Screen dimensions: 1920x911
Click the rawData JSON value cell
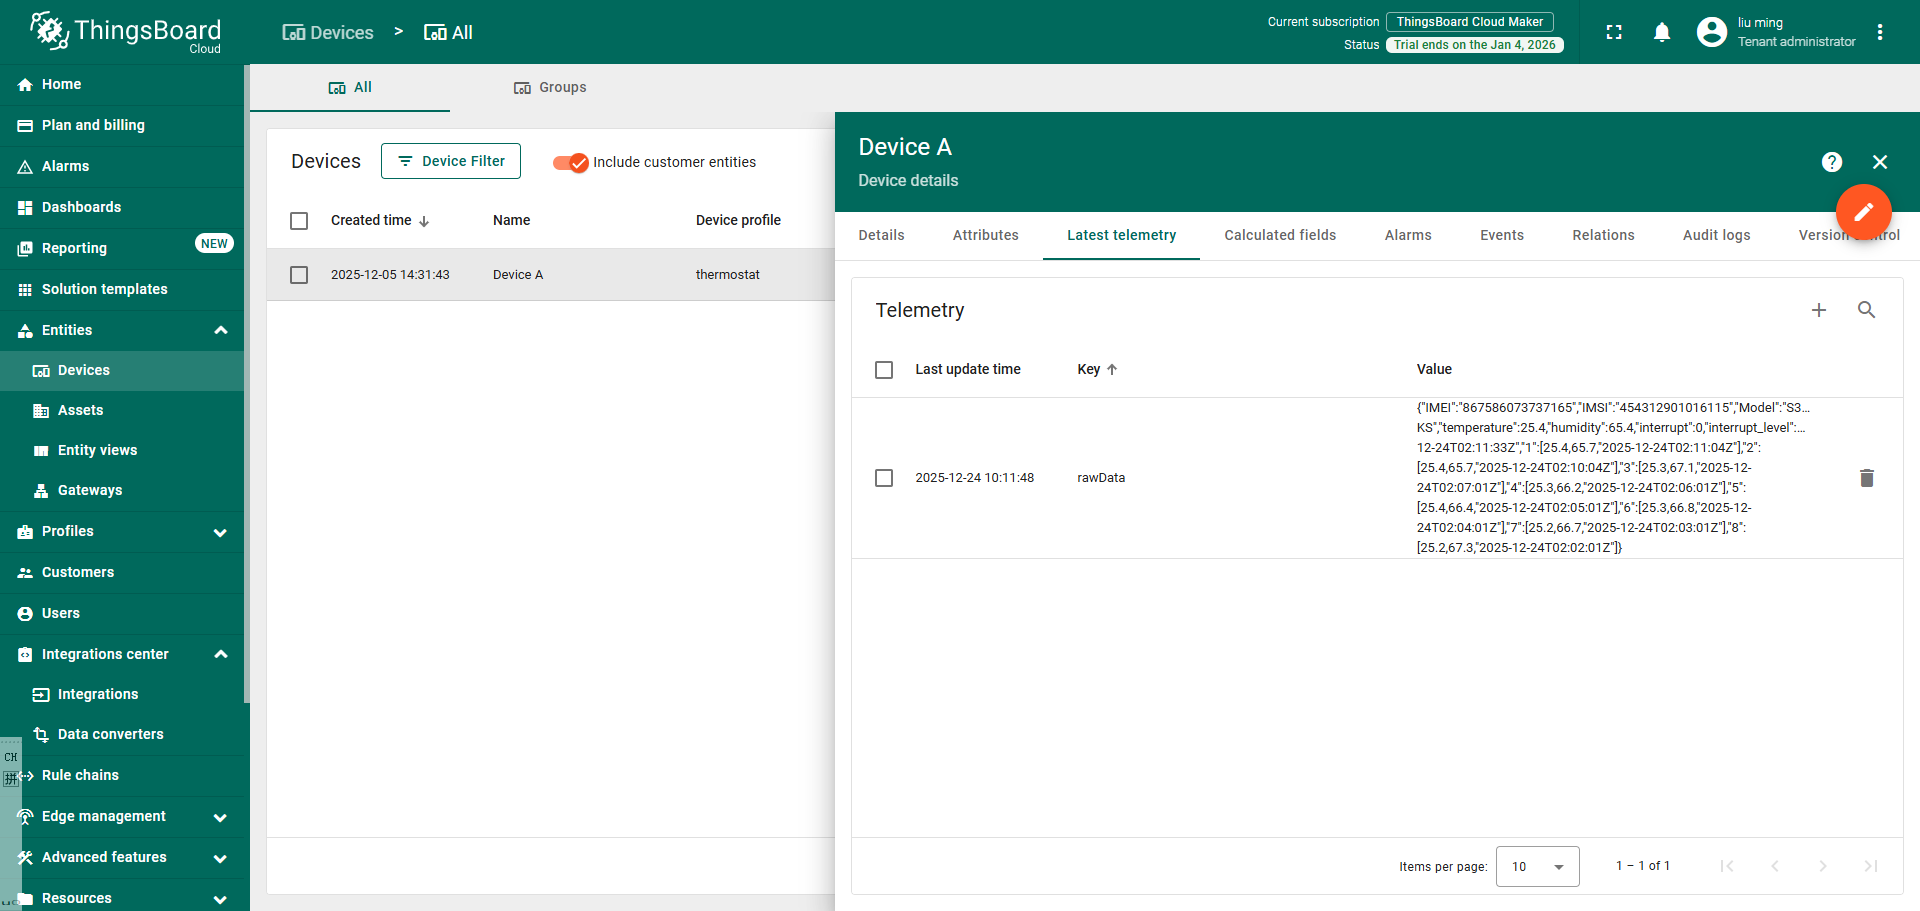tap(1612, 478)
